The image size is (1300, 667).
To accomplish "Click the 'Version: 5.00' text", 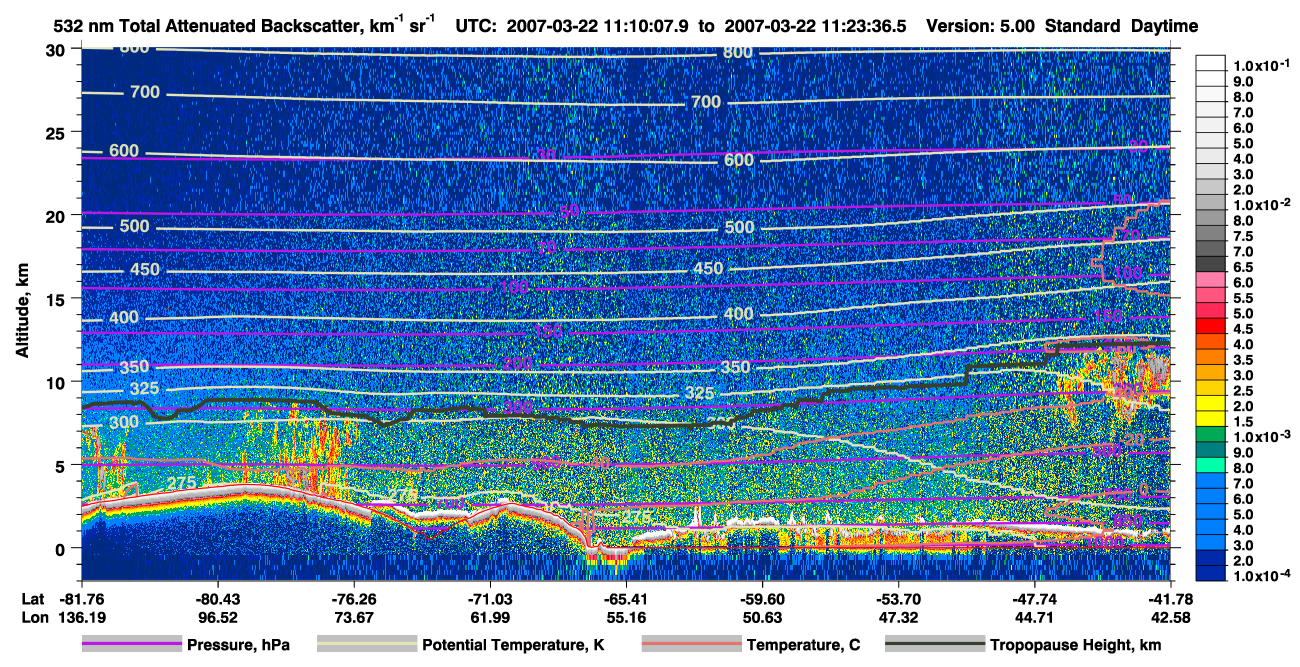I will coord(980,25).
